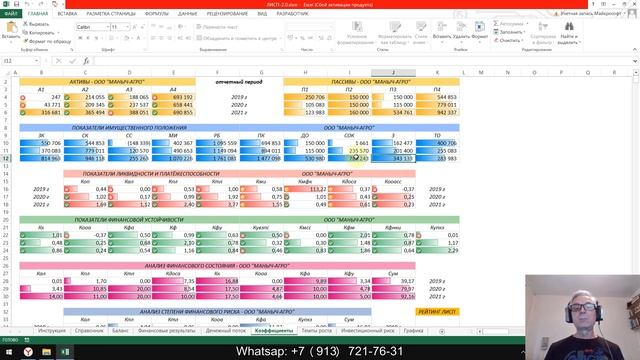Click the formula bar confirm checkmark icon
The width and height of the screenshot is (640, 360).
pyautogui.click(x=72, y=61)
